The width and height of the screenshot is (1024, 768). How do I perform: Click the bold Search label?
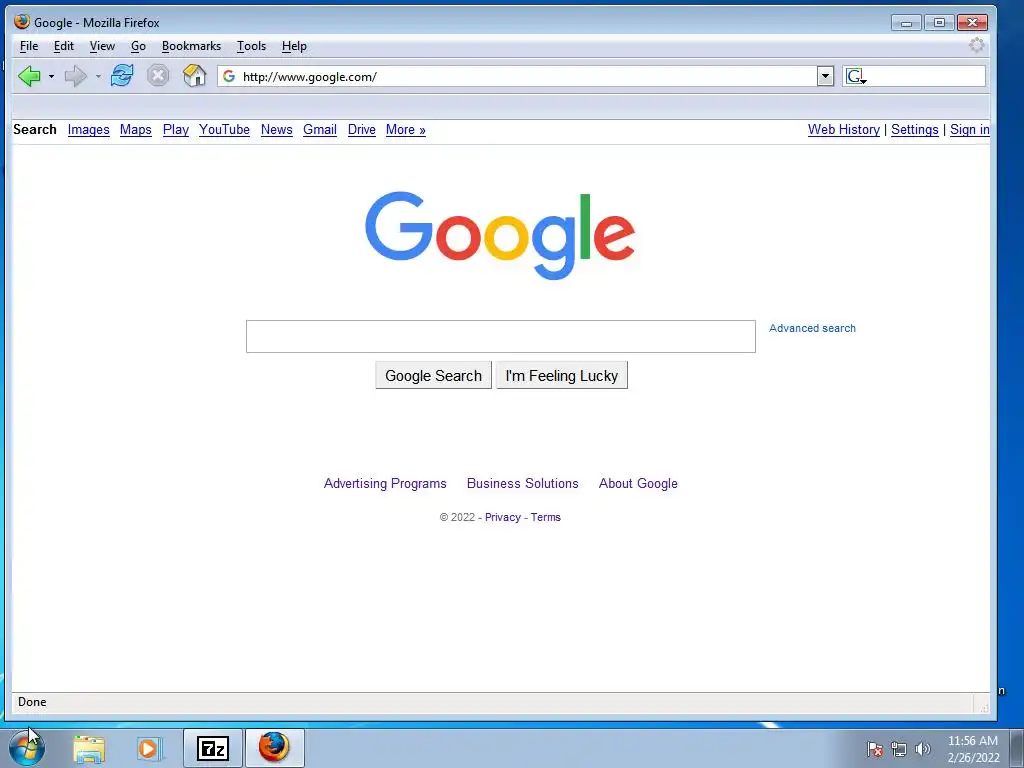click(35, 129)
